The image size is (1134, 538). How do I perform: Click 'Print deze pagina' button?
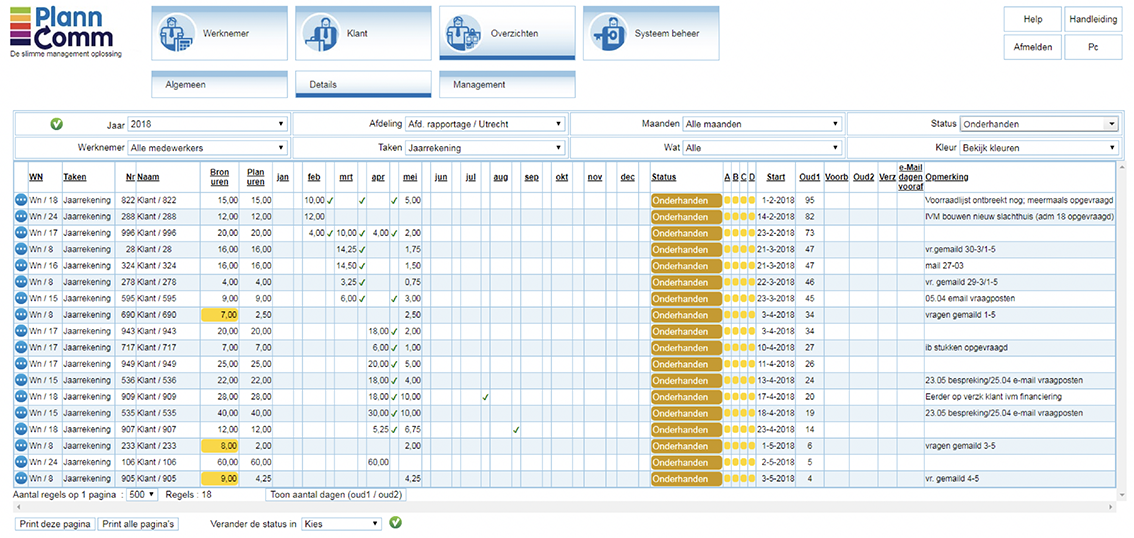(x=55, y=524)
